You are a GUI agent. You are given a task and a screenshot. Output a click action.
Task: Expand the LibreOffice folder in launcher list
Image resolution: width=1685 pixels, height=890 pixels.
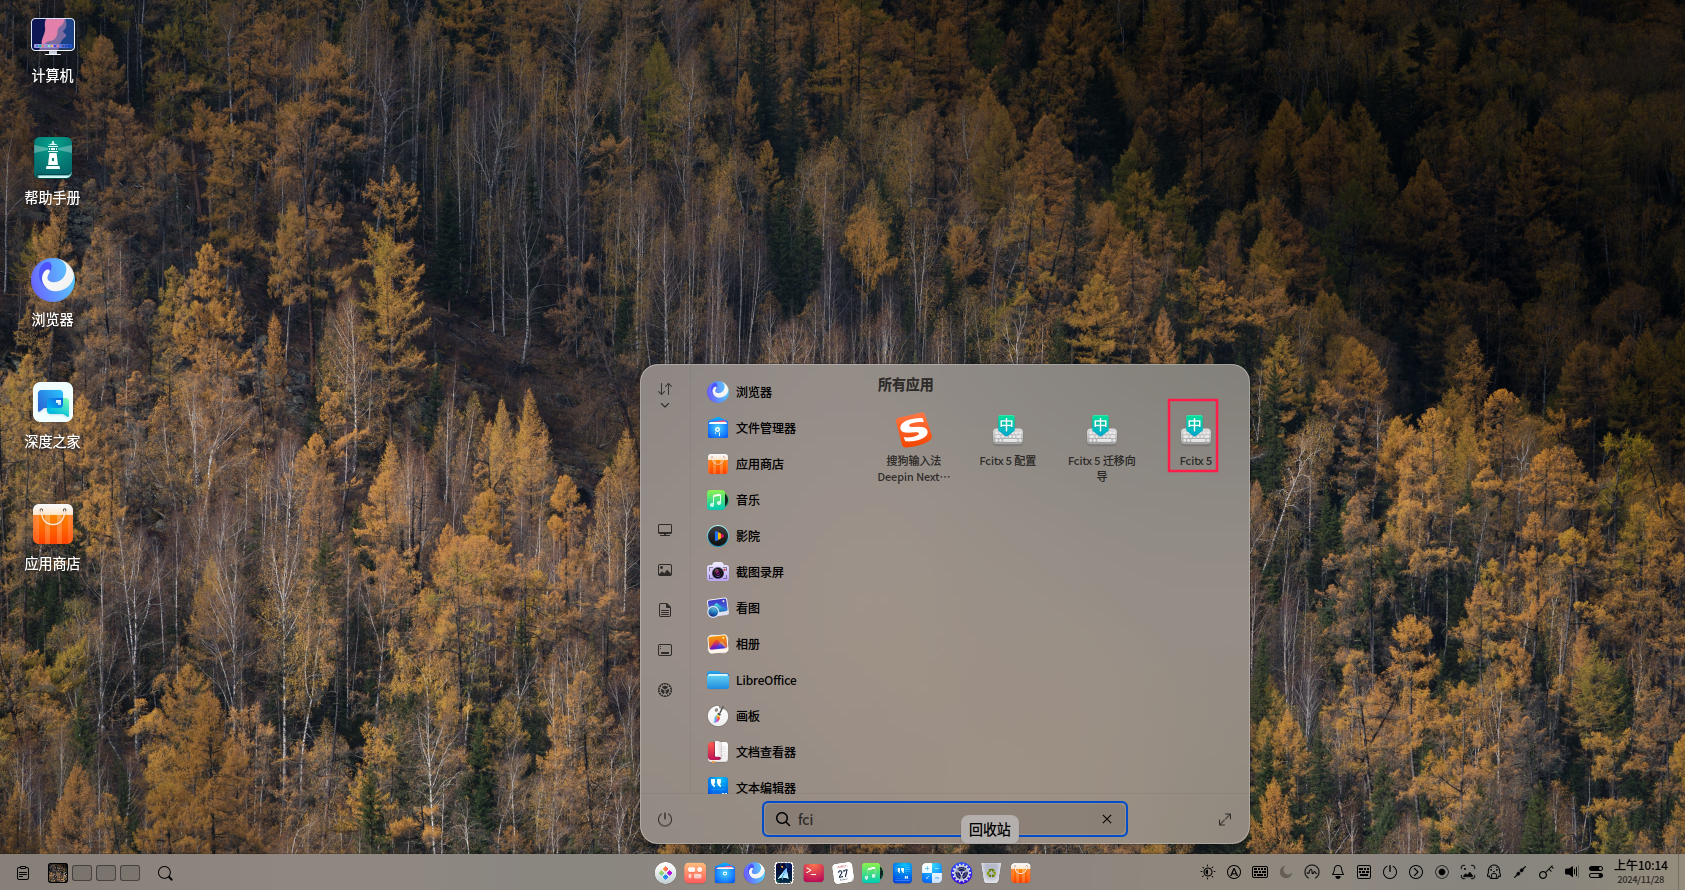752,680
